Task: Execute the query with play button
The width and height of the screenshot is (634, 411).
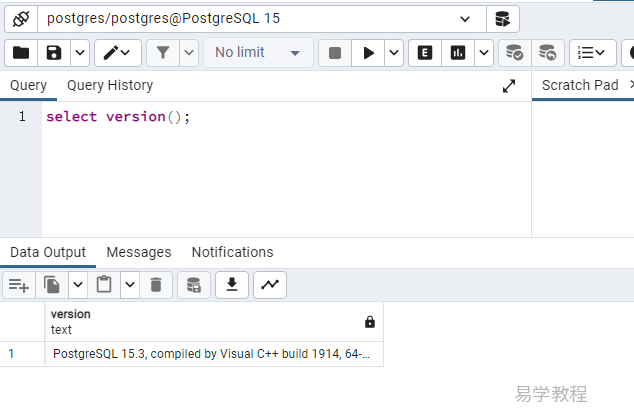Action: 368,53
